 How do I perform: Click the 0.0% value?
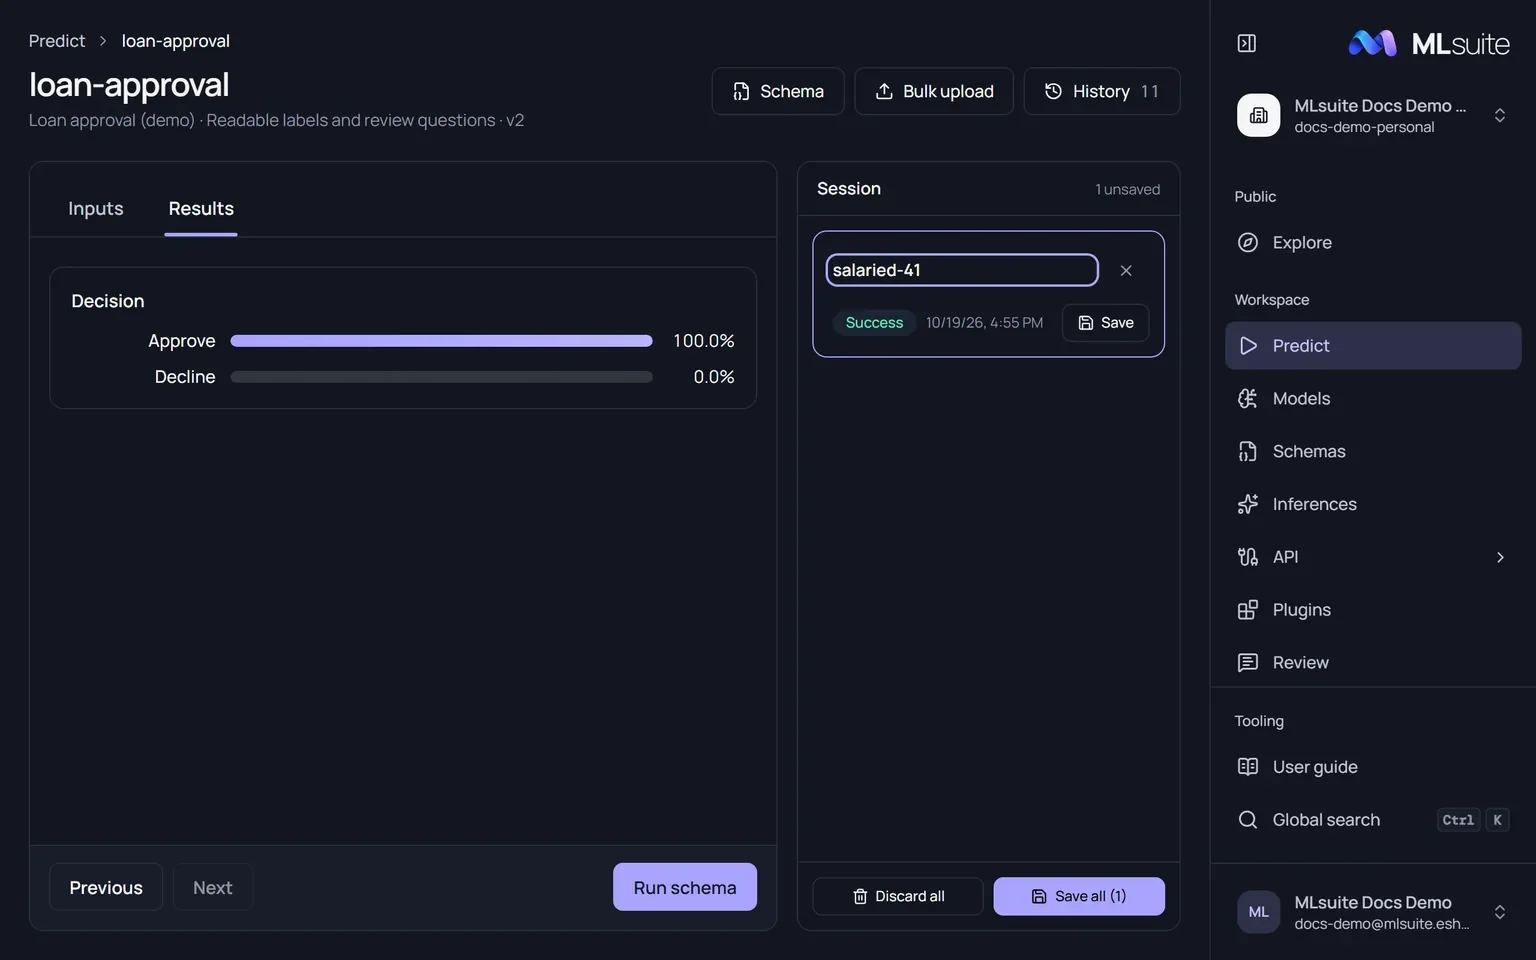[x=714, y=377]
